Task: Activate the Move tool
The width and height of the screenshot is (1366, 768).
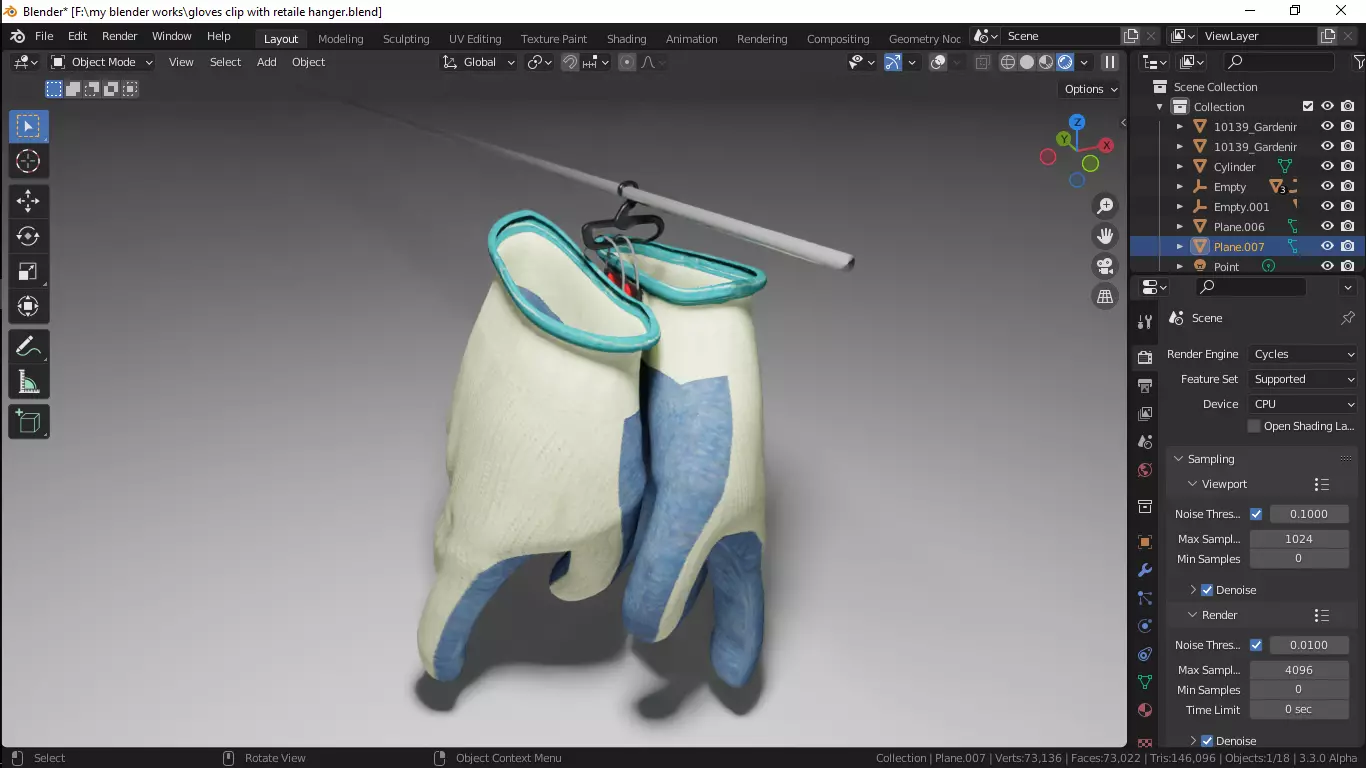Action: coord(28,200)
